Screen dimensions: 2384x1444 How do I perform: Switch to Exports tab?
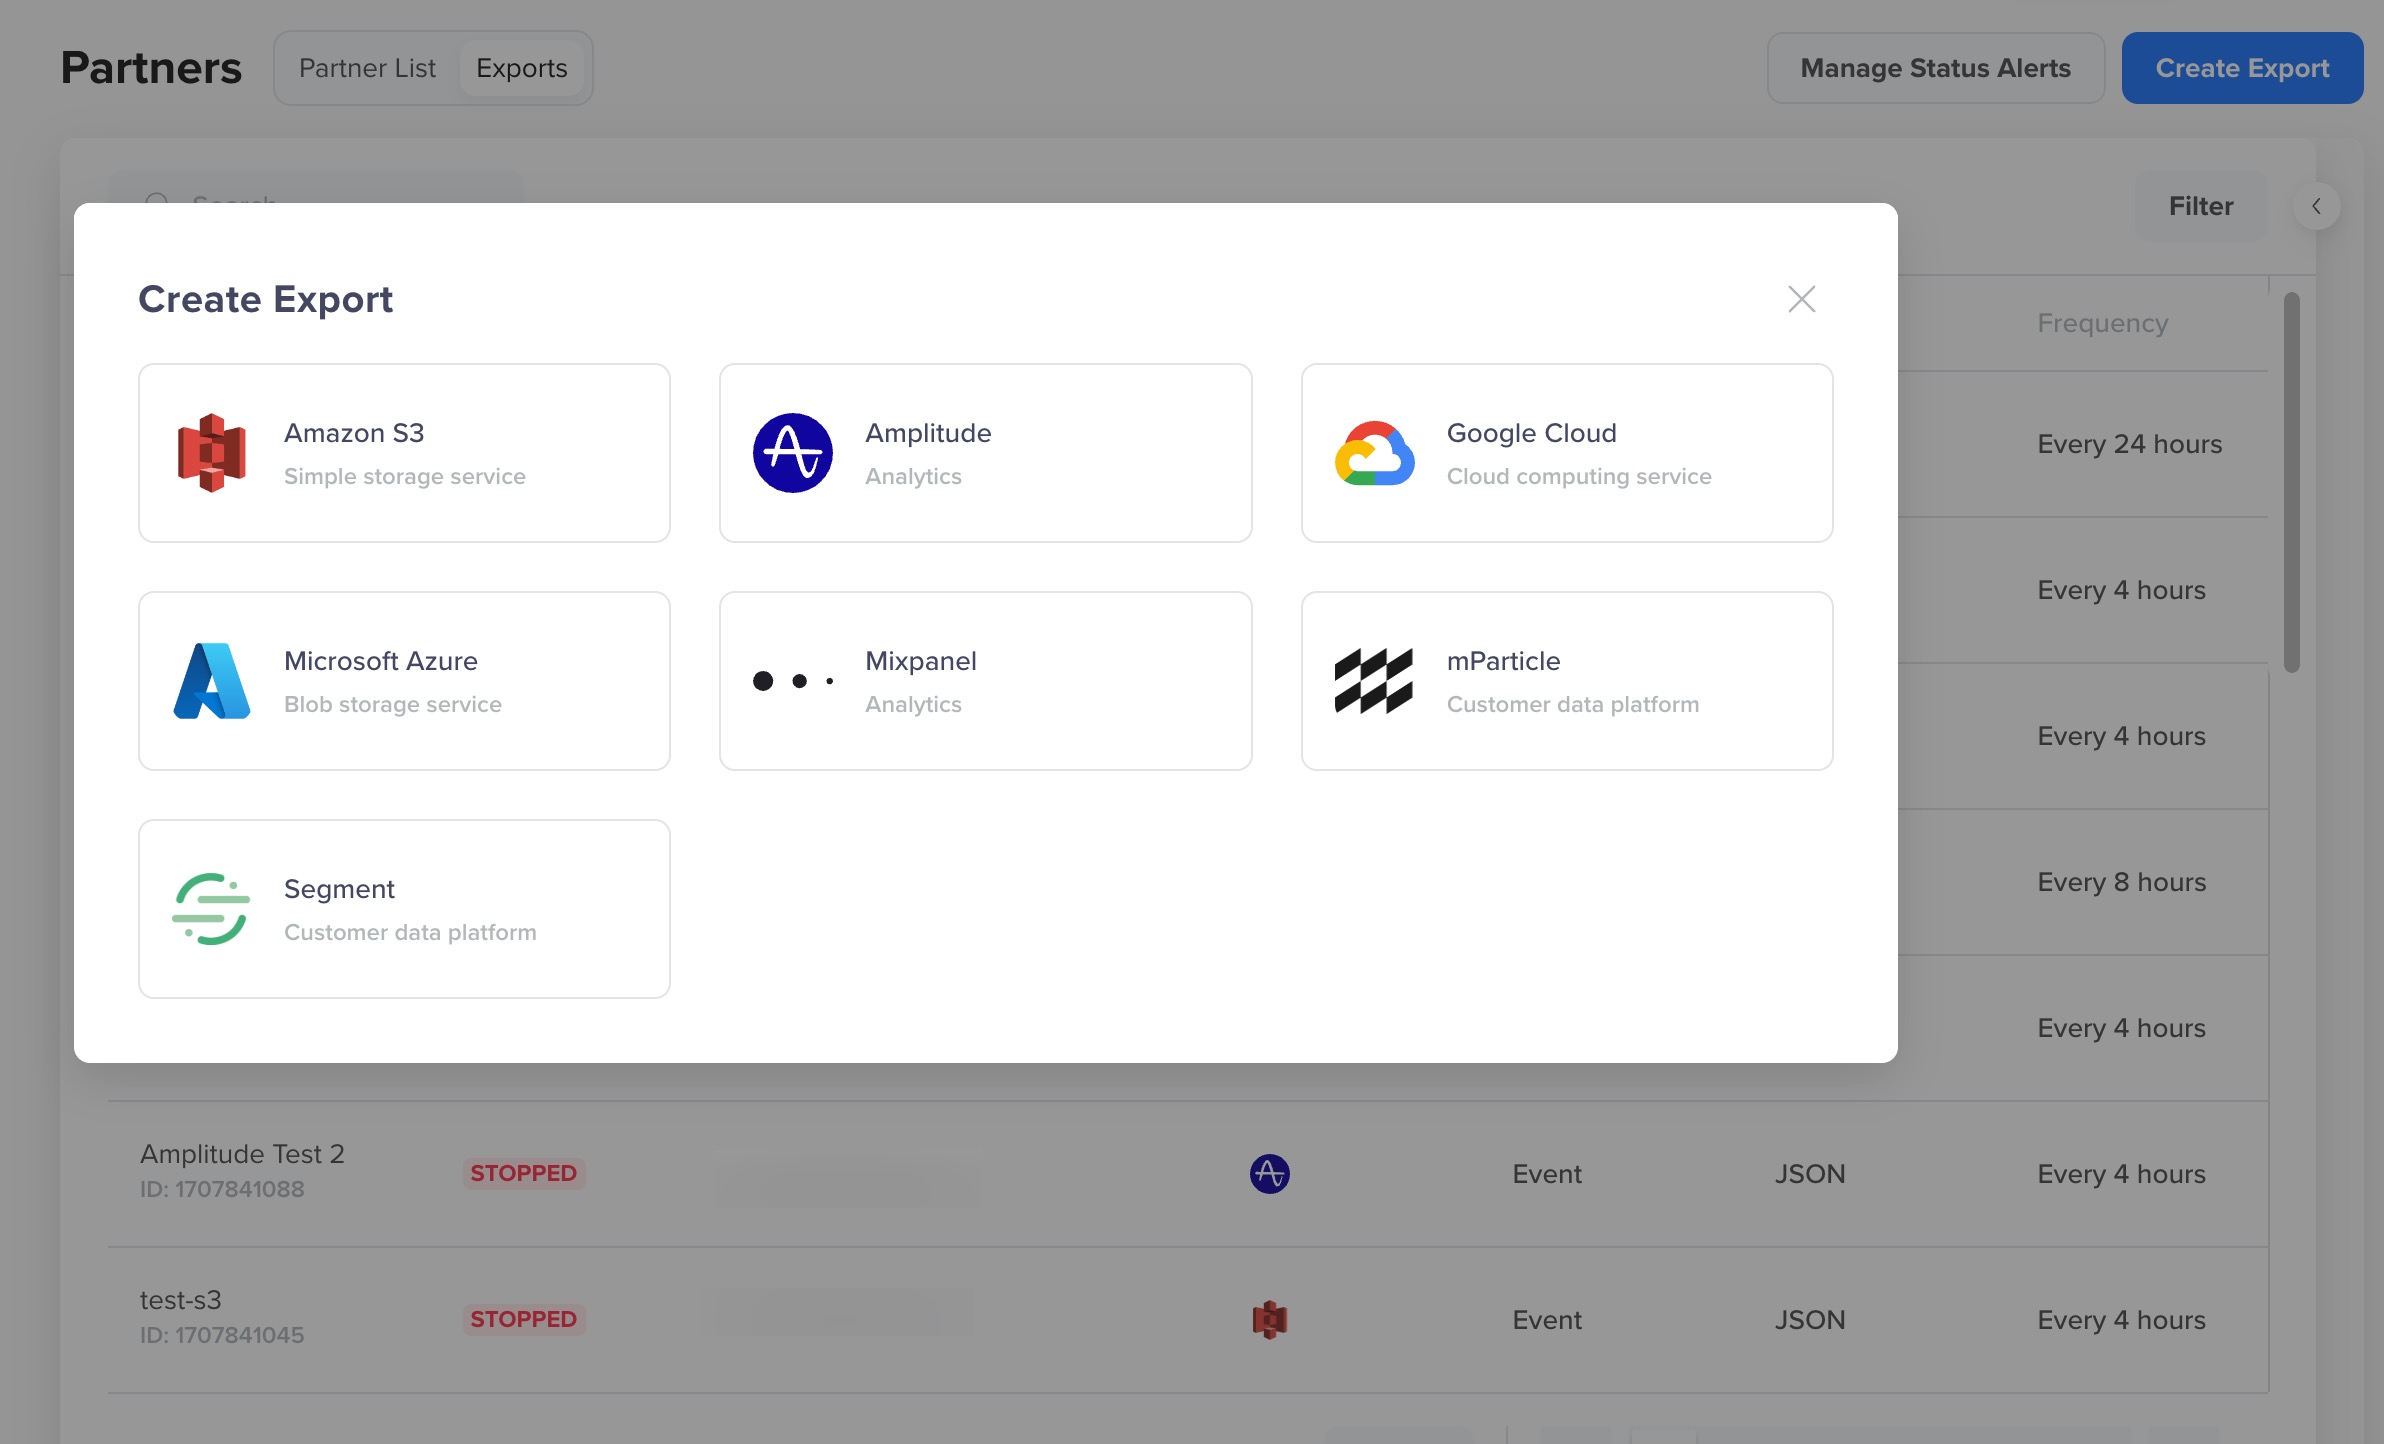pyautogui.click(x=521, y=68)
